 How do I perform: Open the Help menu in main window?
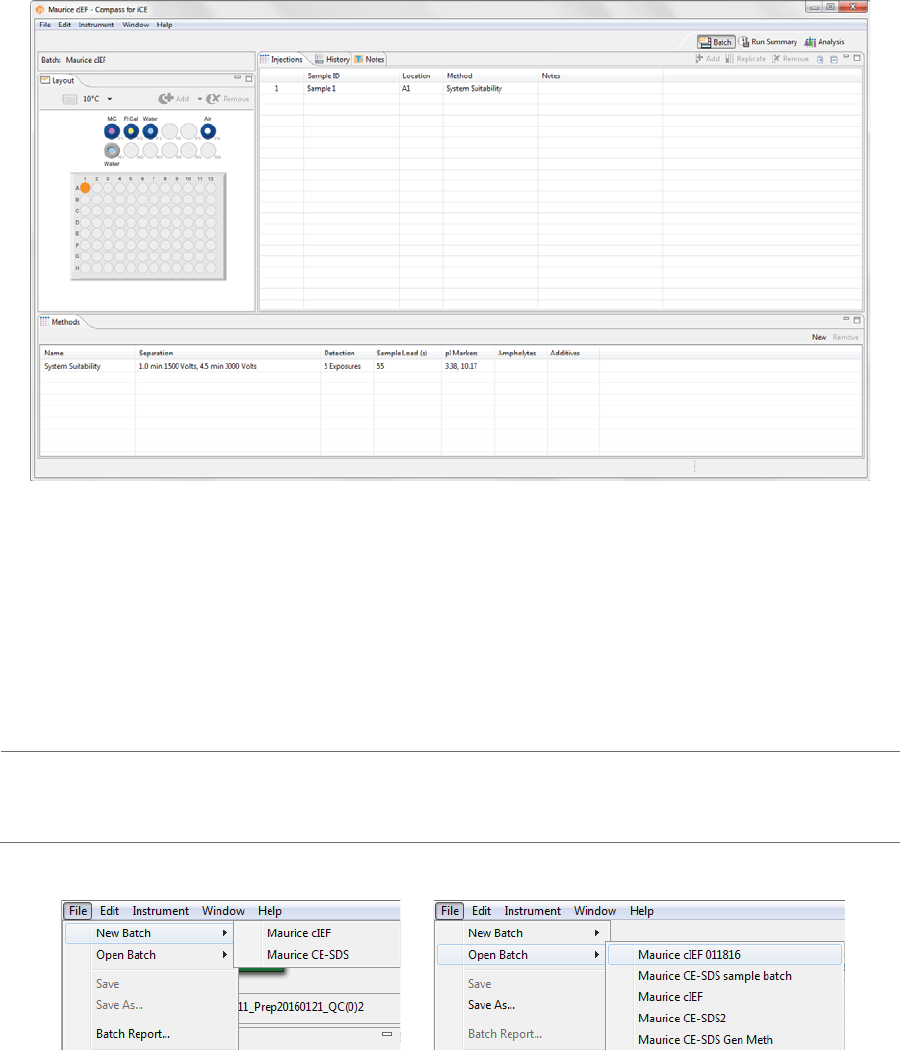click(164, 25)
